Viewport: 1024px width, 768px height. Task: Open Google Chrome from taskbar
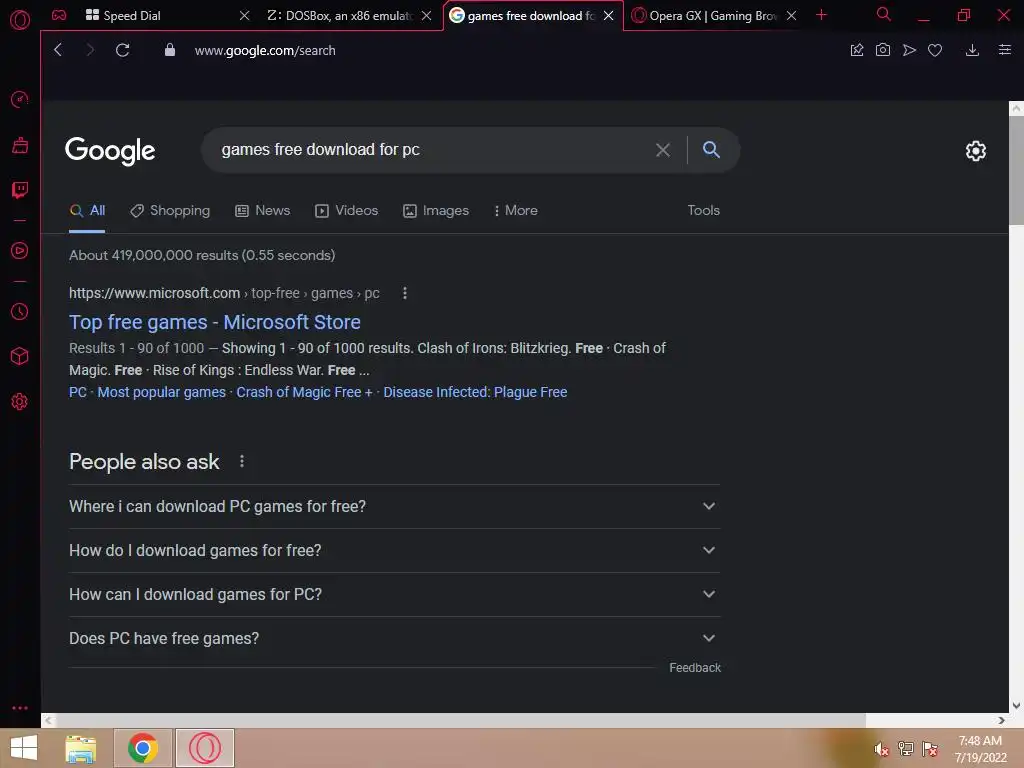click(143, 748)
